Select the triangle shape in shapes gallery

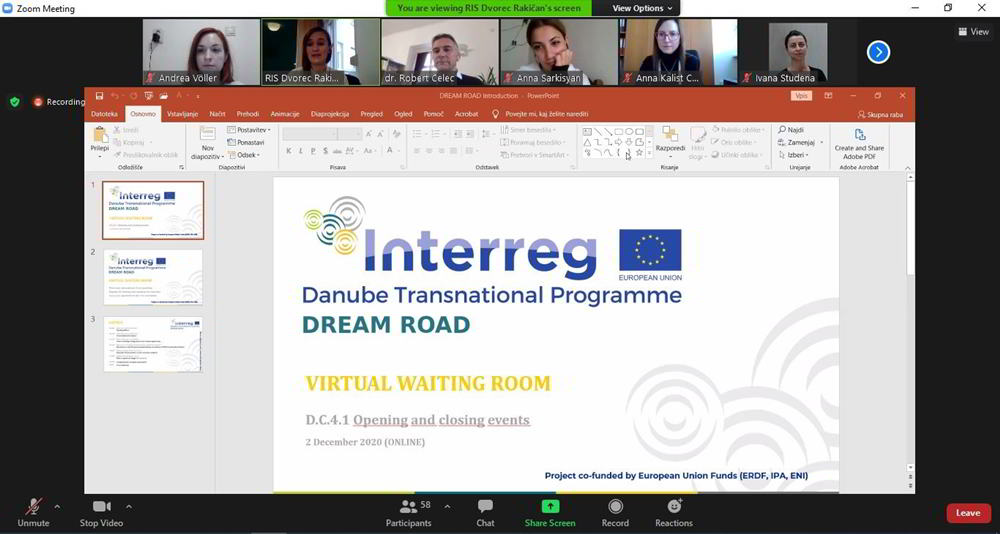[587, 142]
